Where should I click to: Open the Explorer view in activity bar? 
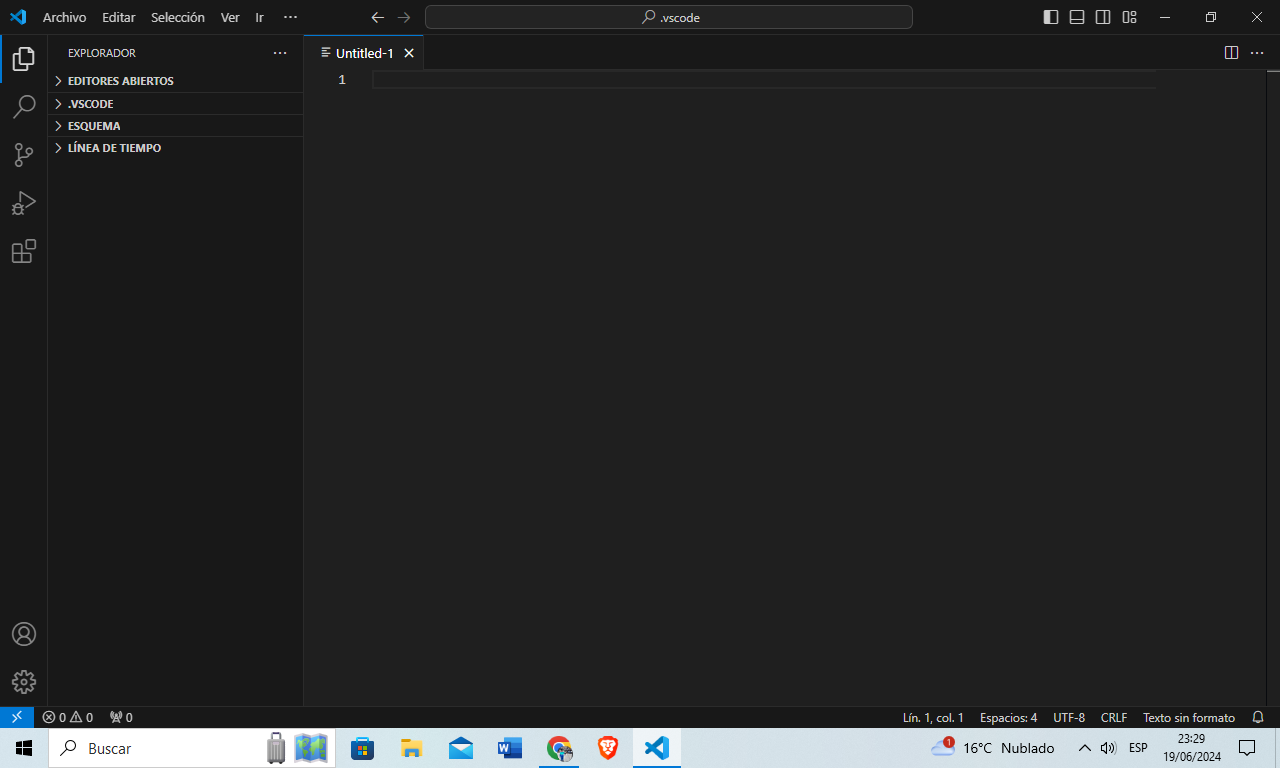pos(24,58)
